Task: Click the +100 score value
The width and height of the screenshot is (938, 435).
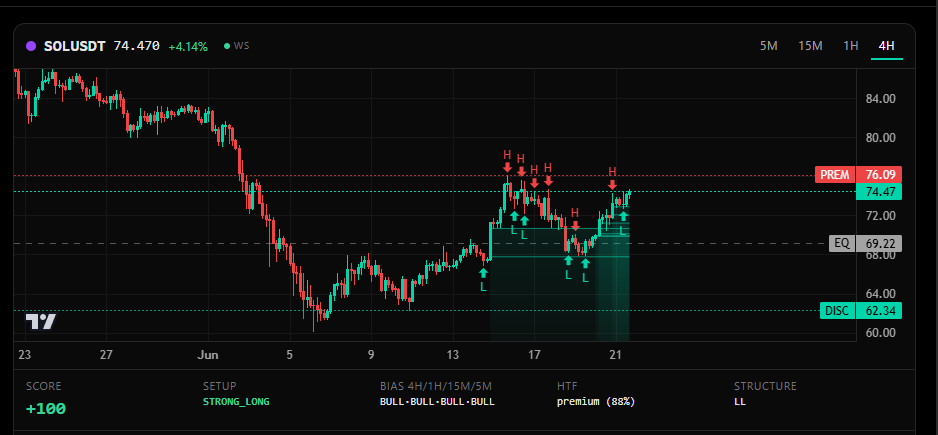Action: (46, 409)
